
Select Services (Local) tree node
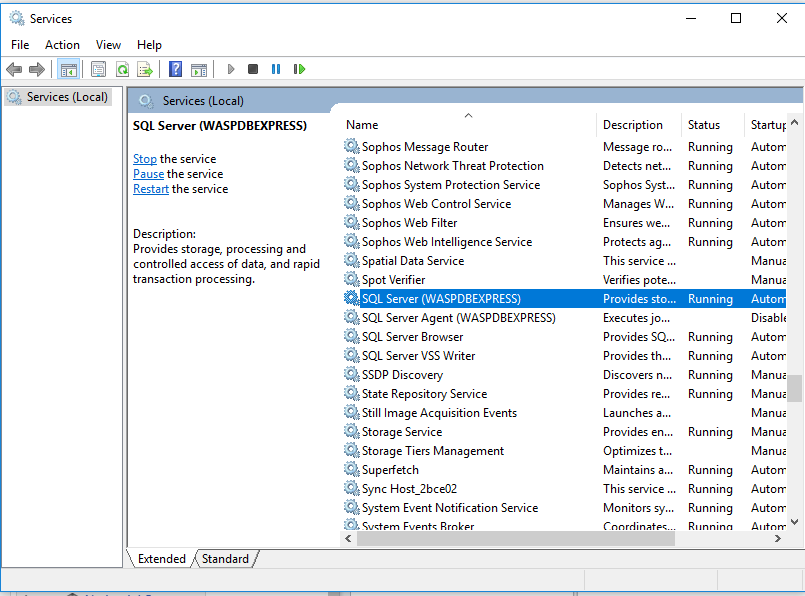coord(58,97)
